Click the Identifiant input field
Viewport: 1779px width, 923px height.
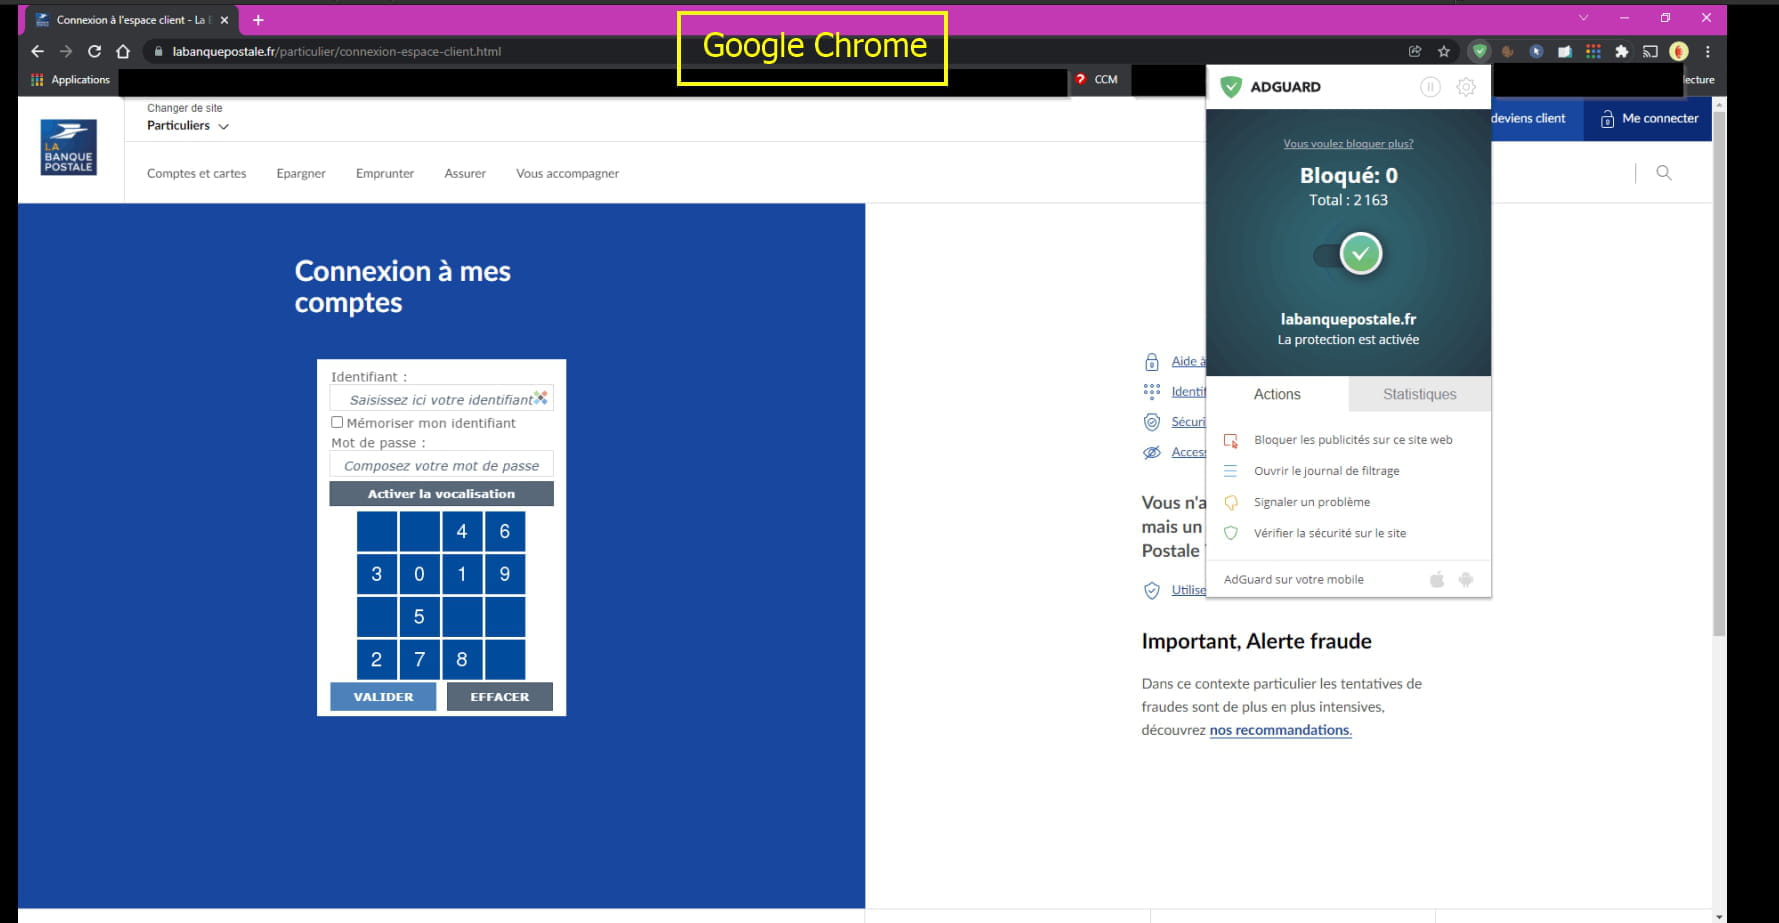441,399
